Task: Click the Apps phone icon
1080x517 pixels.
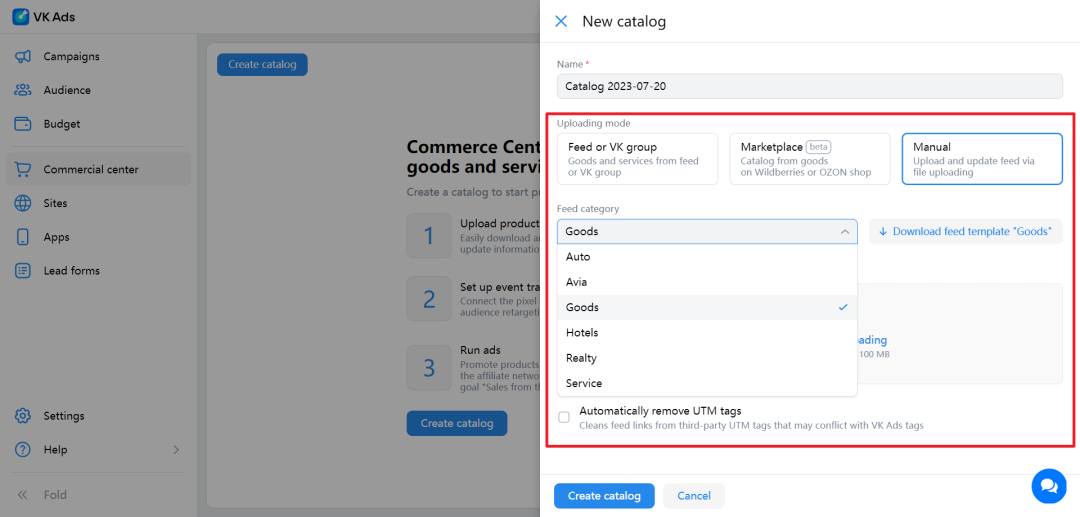Action: point(23,237)
